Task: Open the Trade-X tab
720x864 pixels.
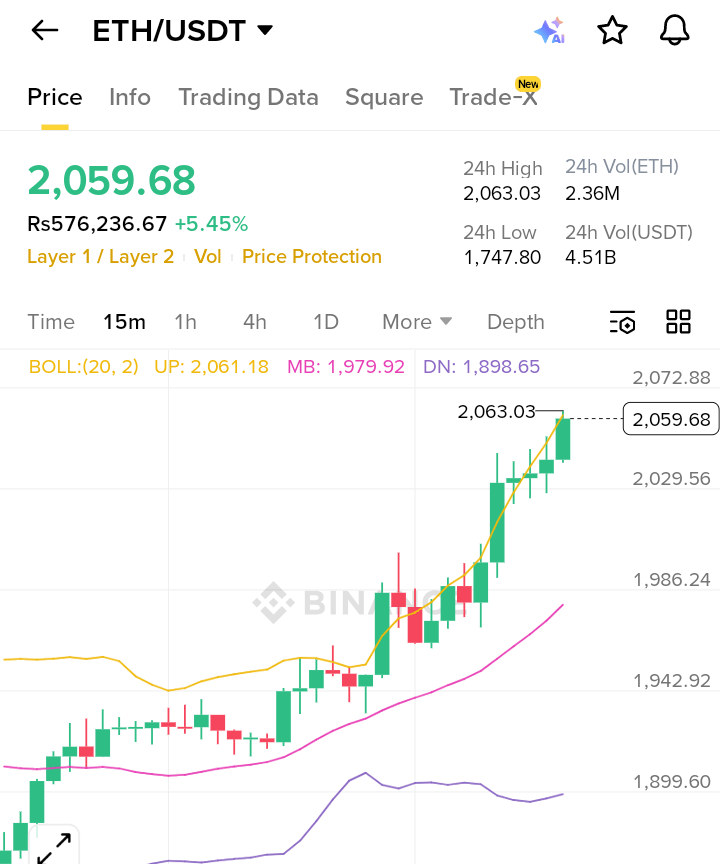Action: (493, 97)
